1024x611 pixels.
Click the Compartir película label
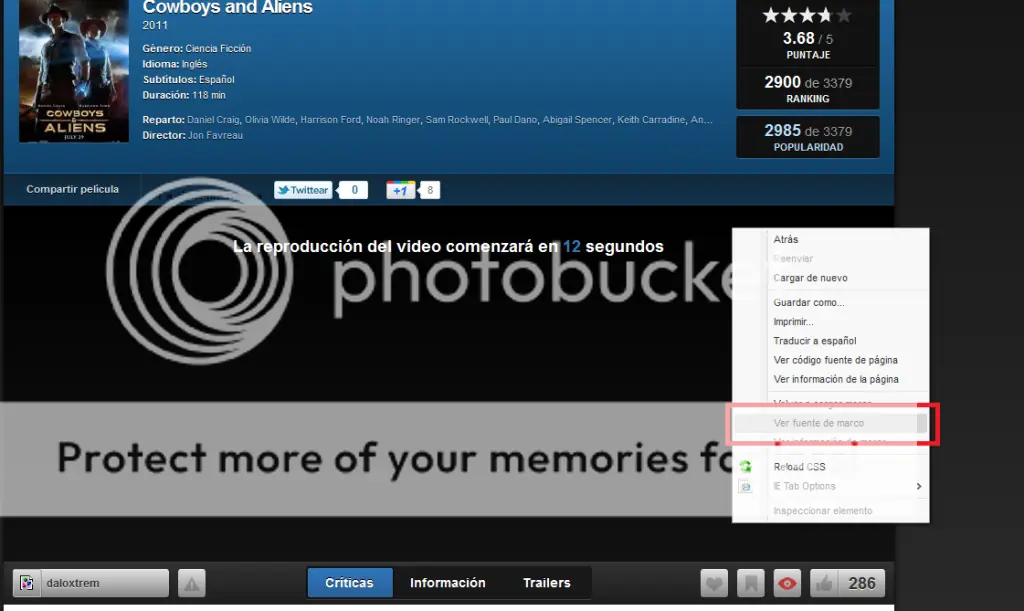[x=72, y=189]
